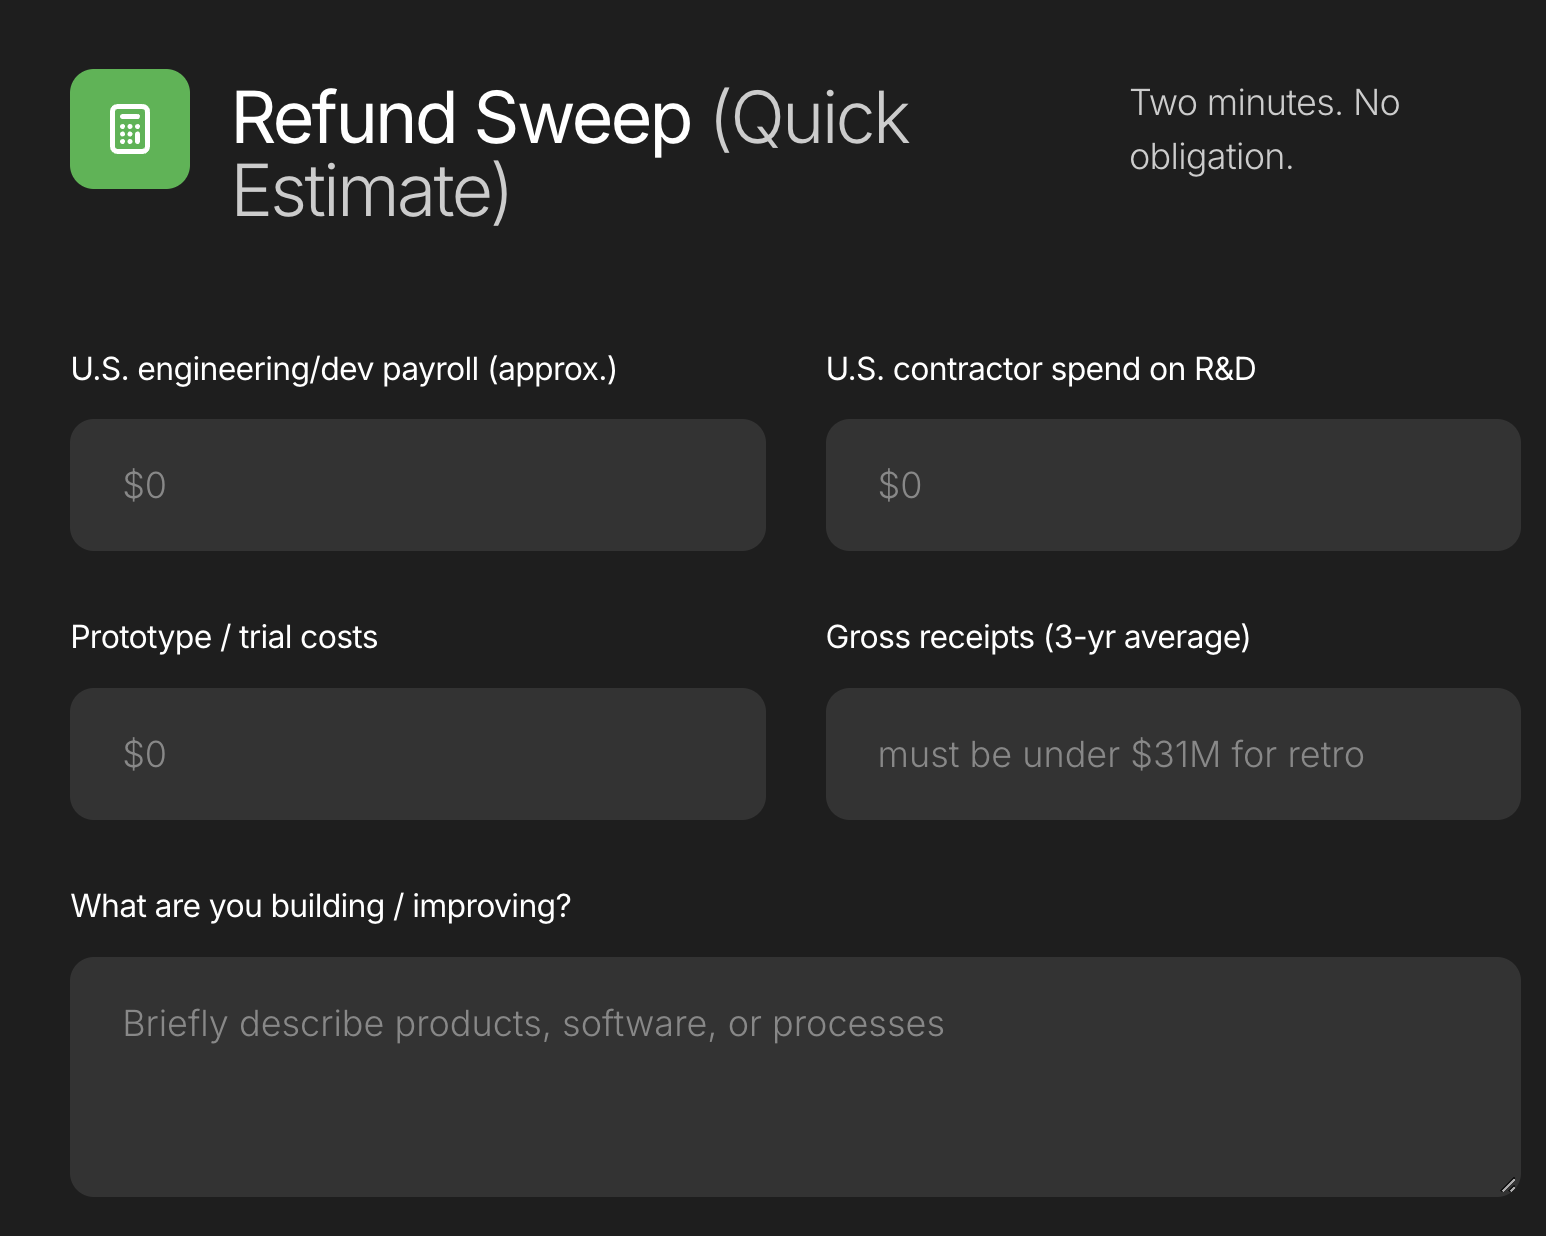Select the U.S. engineering/dev payroll input field
Image resolution: width=1546 pixels, height=1236 pixels.
point(417,485)
